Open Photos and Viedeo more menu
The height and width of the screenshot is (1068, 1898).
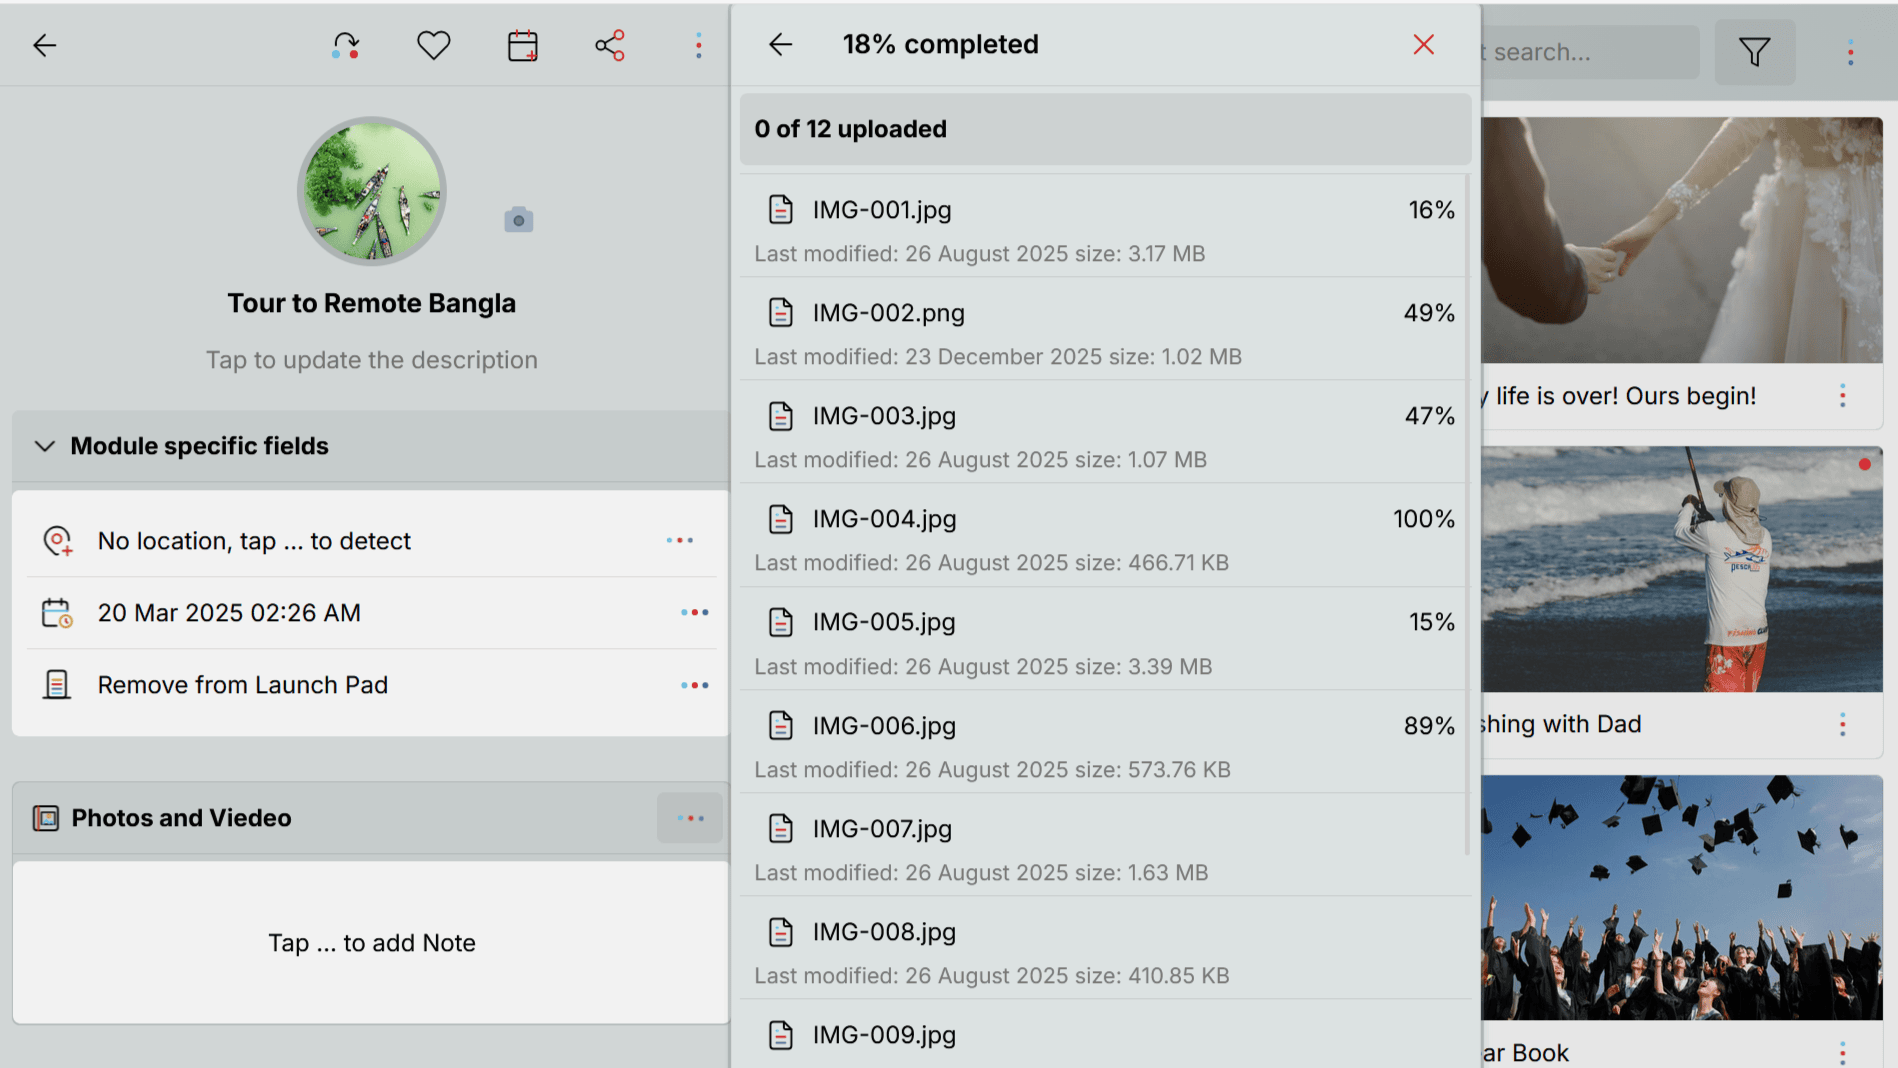click(x=690, y=818)
